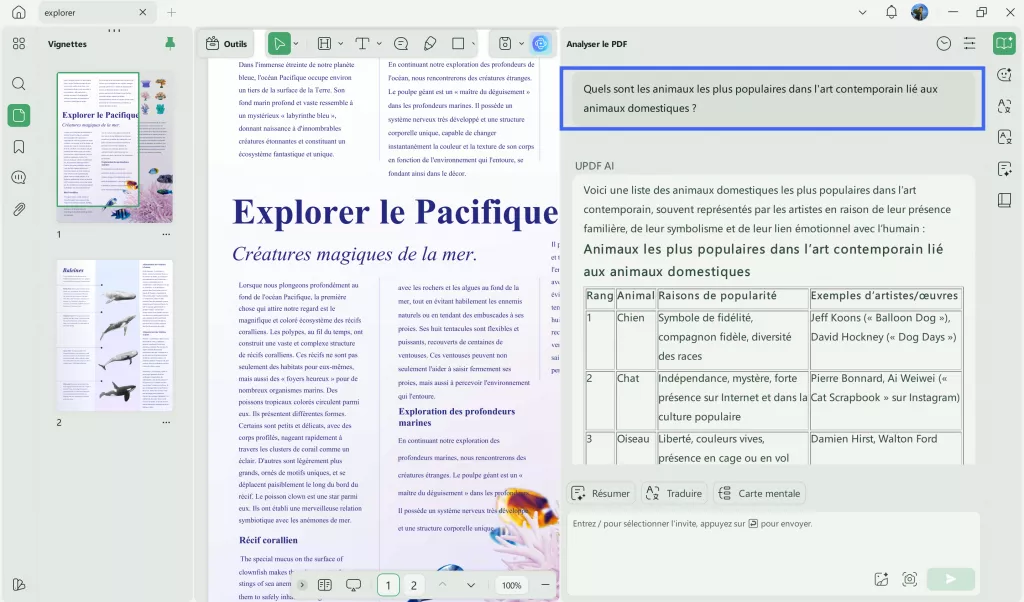Open the UPDF AI assistant icon
The height and width of the screenshot is (602, 1024).
click(541, 43)
